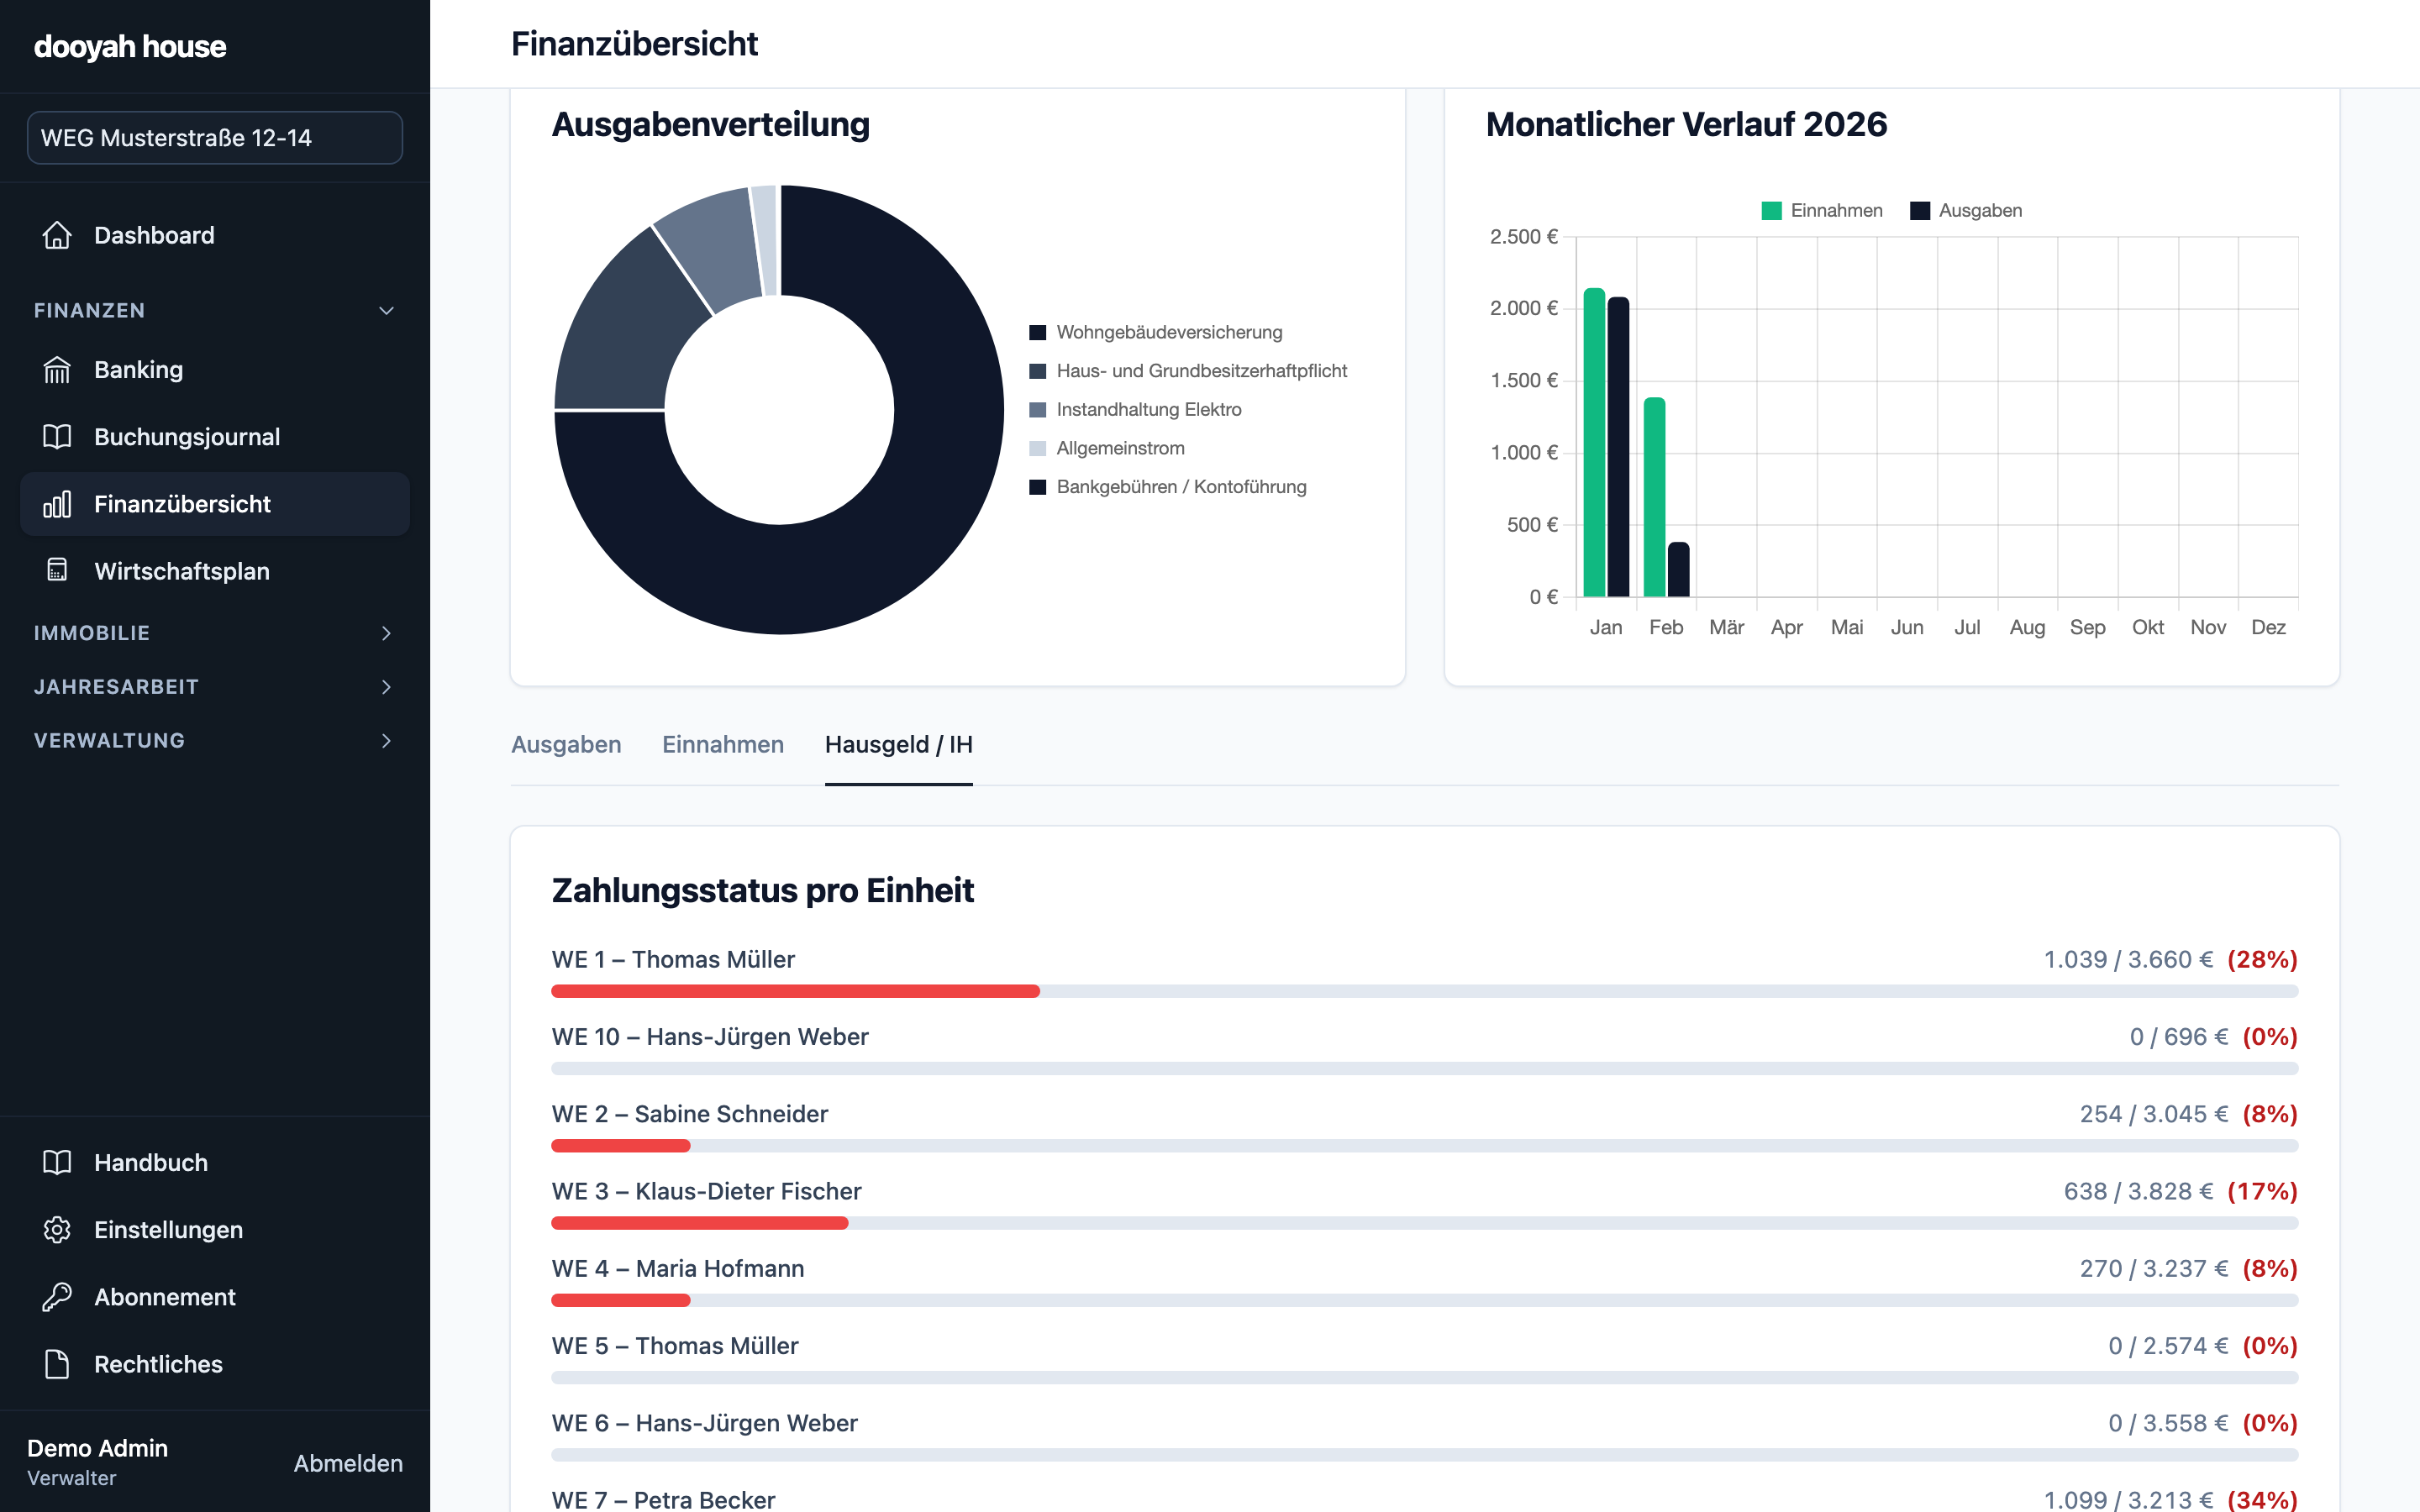Open WEG Musterstraße 12-14 property selector
The image size is (2420, 1512).
click(215, 138)
